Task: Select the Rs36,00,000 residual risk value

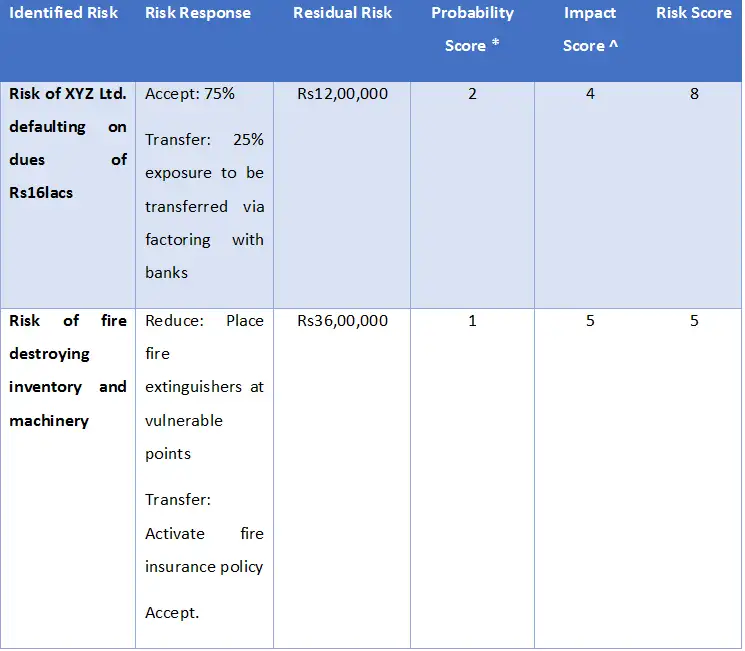Action: click(342, 321)
